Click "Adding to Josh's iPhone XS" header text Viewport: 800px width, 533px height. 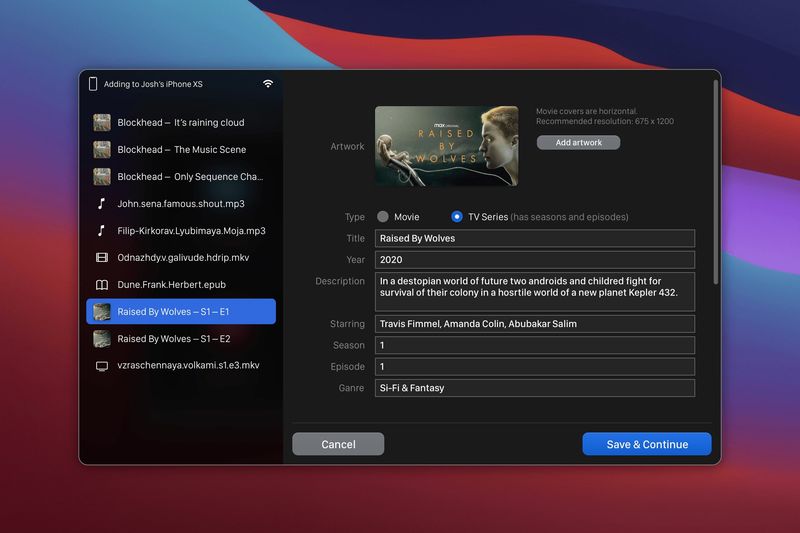point(153,84)
